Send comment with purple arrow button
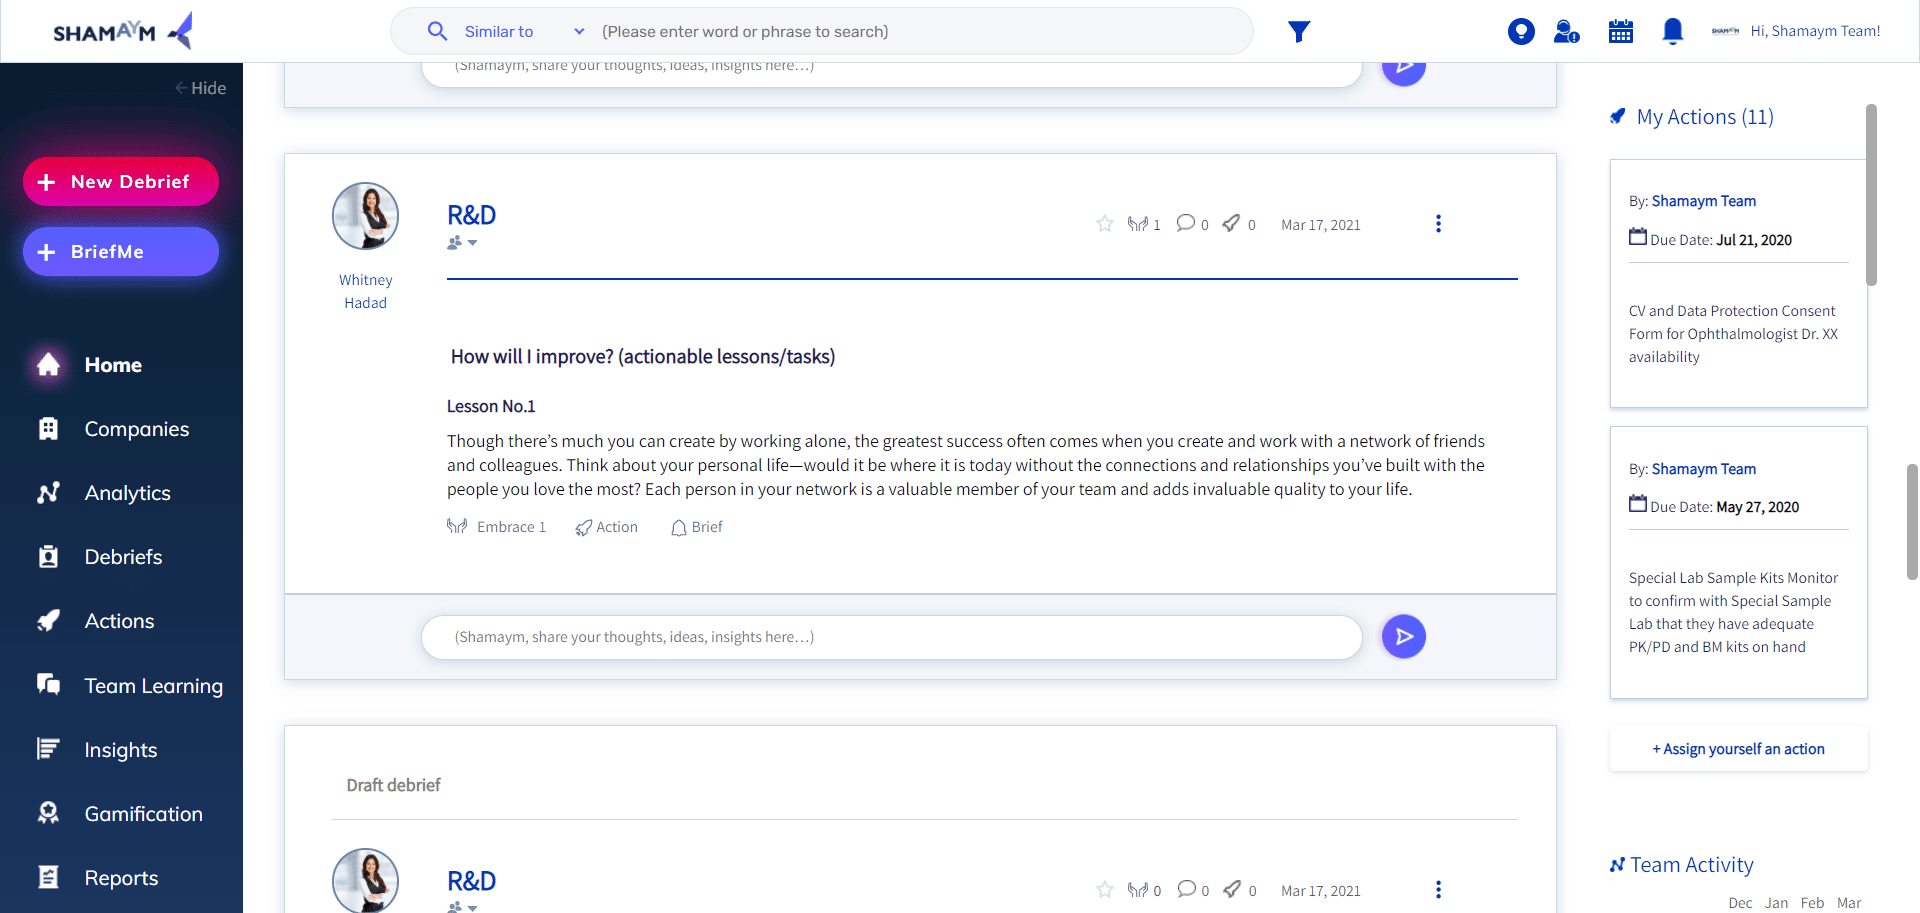The height and width of the screenshot is (913, 1920). click(1404, 636)
